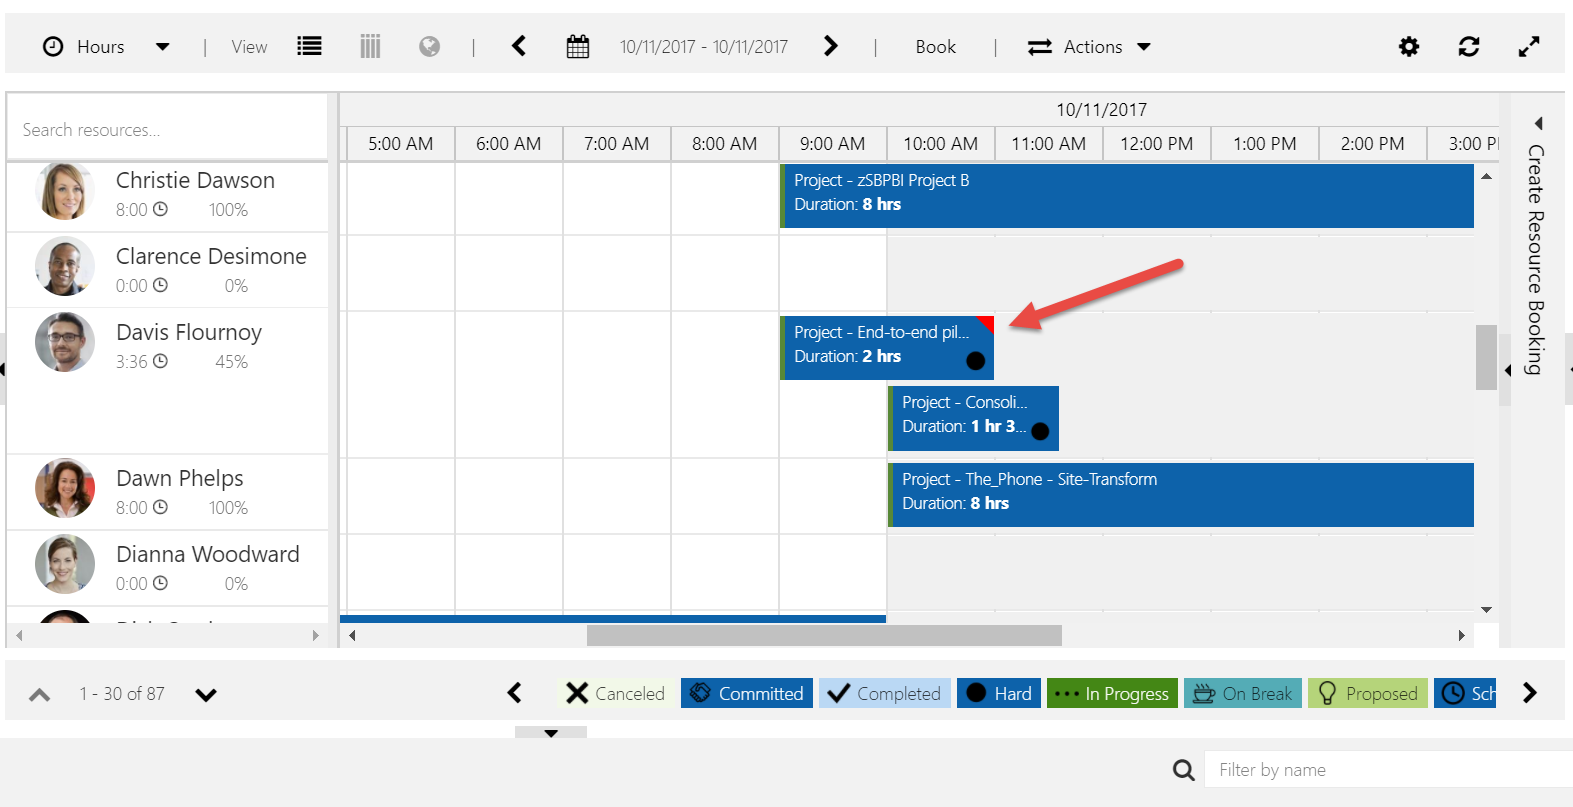Image resolution: width=1573 pixels, height=807 pixels.
Task: Click Dawn Phelps' profile photo
Action: (x=65, y=488)
